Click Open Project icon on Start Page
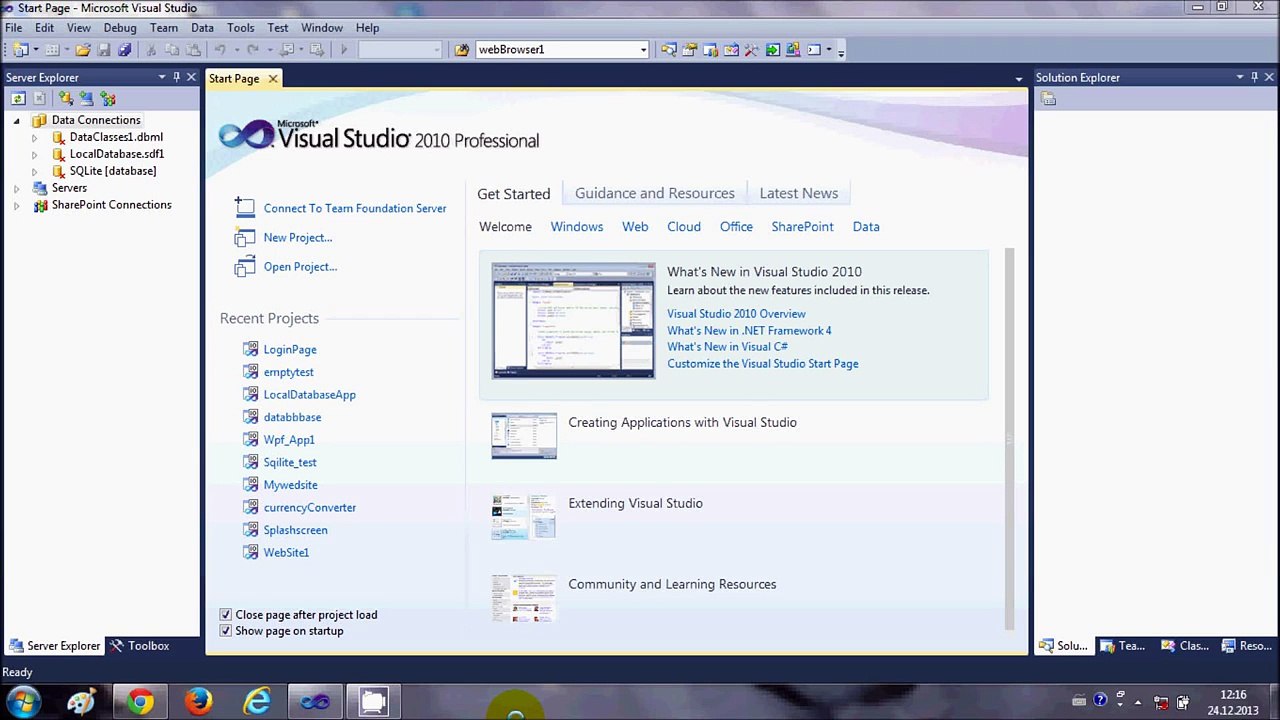Image resolution: width=1280 pixels, height=720 pixels. (245, 267)
